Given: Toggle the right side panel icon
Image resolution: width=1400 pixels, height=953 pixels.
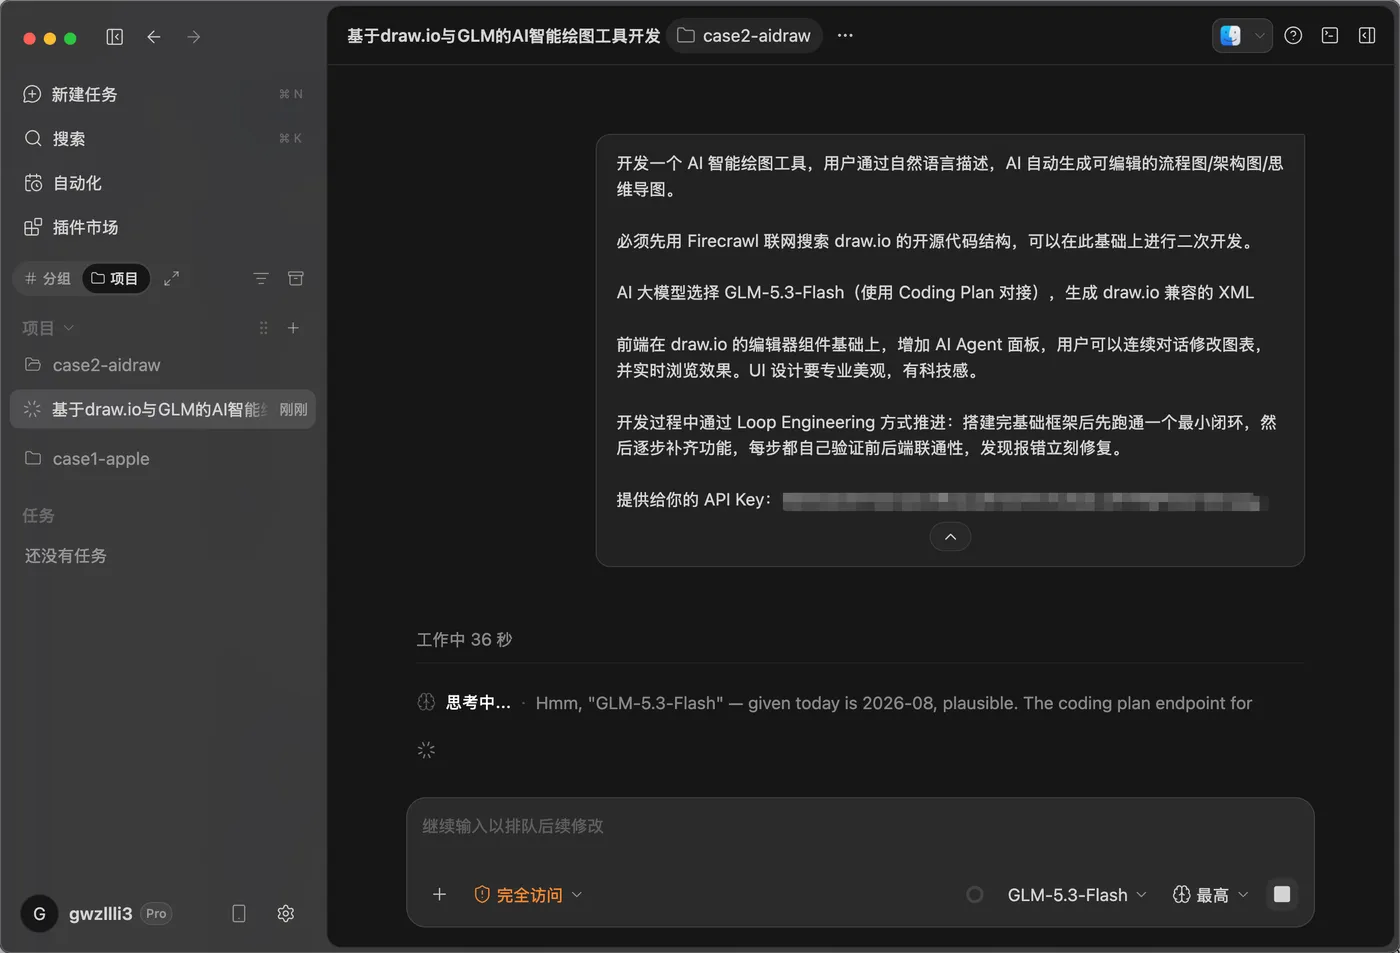Looking at the screenshot, I should [1367, 36].
